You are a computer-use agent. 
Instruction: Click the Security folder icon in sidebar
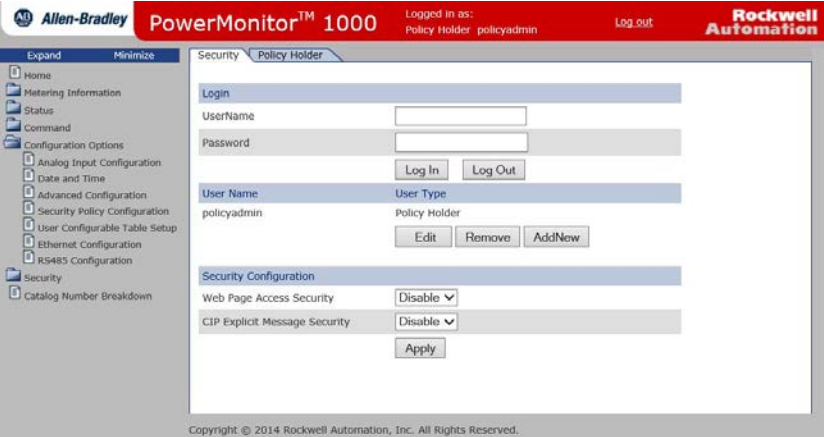[x=14, y=277]
